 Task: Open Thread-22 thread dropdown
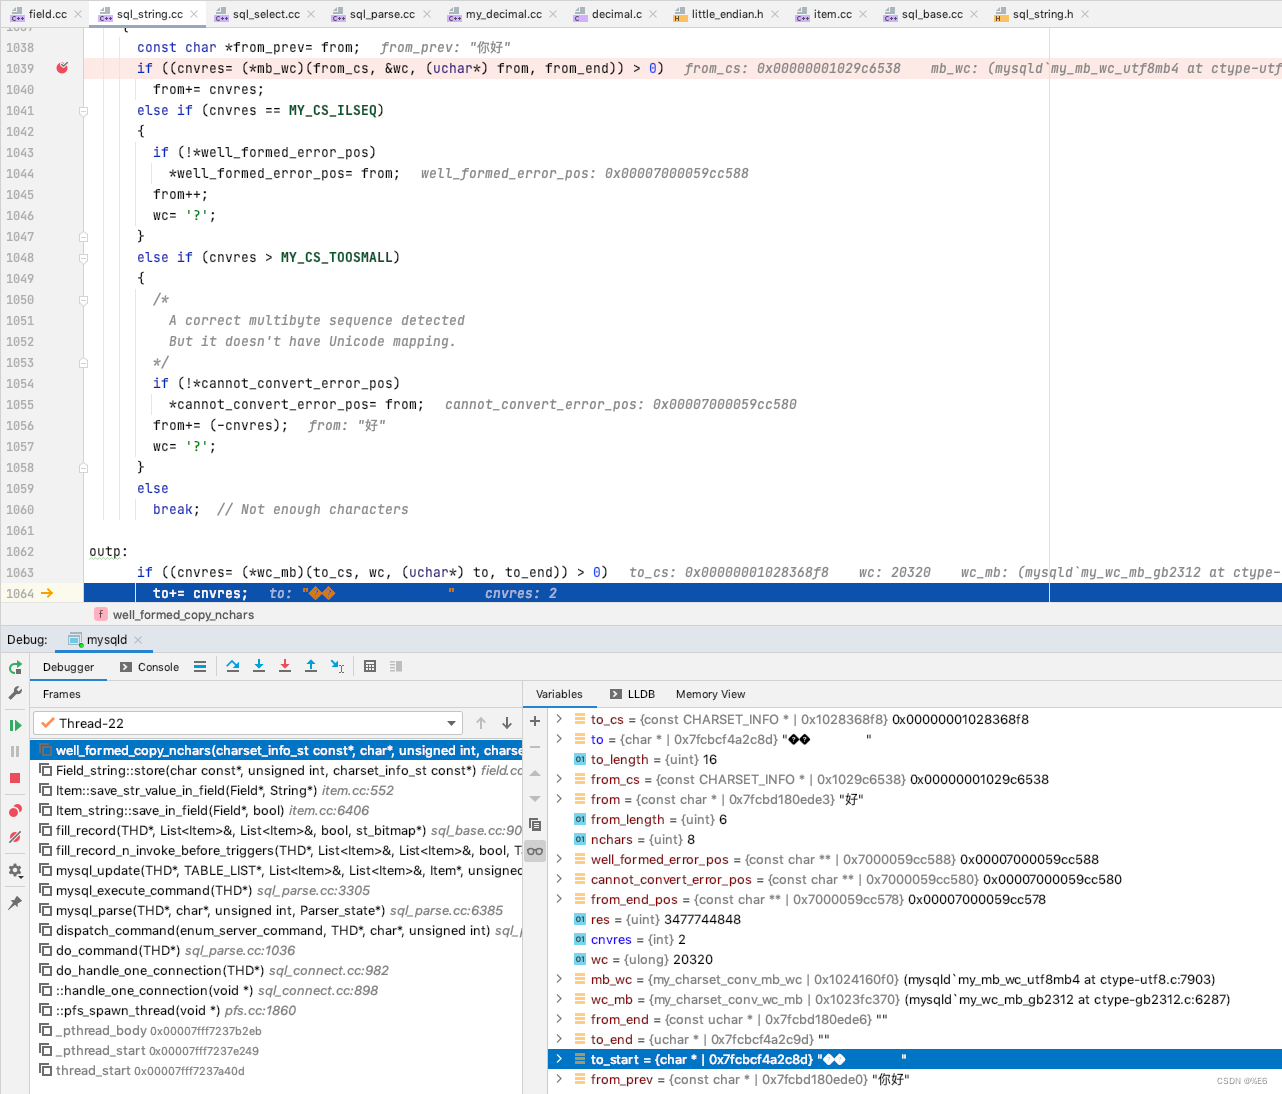[x=248, y=723]
